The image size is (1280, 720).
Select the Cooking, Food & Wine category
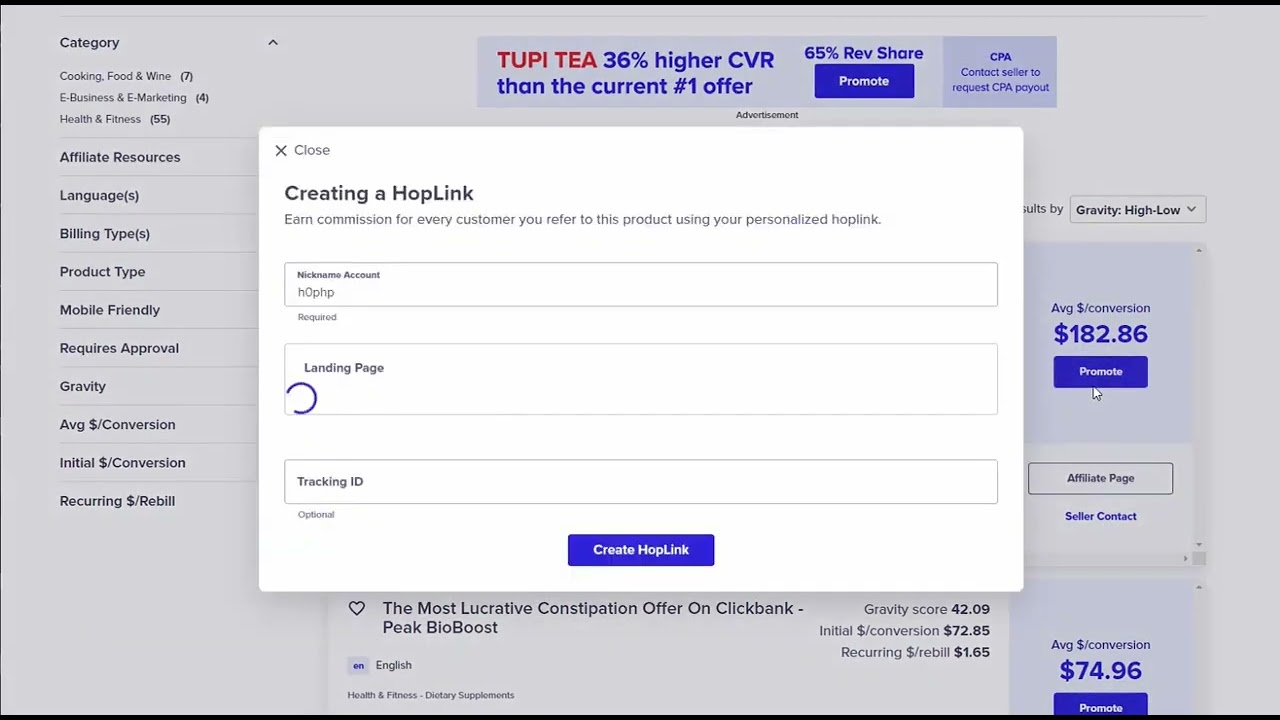click(x=126, y=76)
